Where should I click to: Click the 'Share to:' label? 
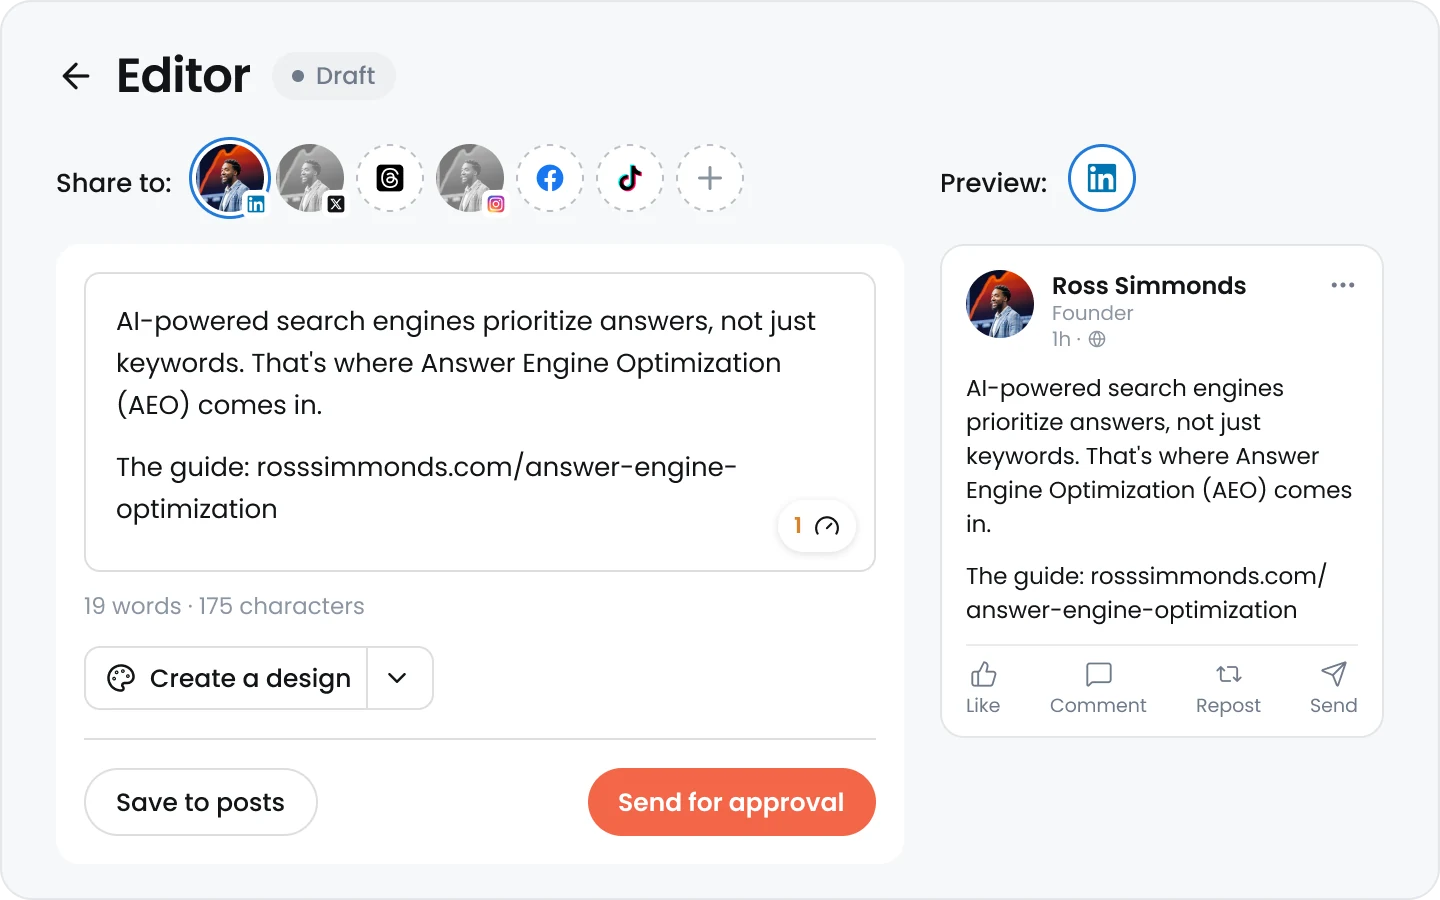(x=114, y=183)
